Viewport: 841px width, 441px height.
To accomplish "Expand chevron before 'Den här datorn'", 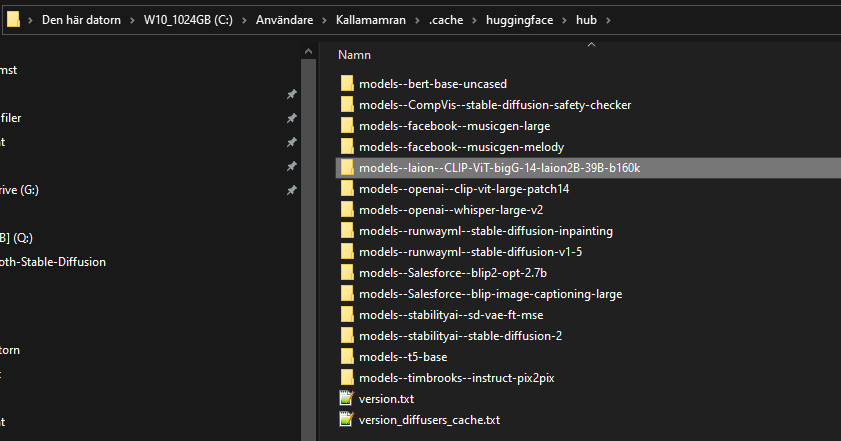I will (x=31, y=20).
